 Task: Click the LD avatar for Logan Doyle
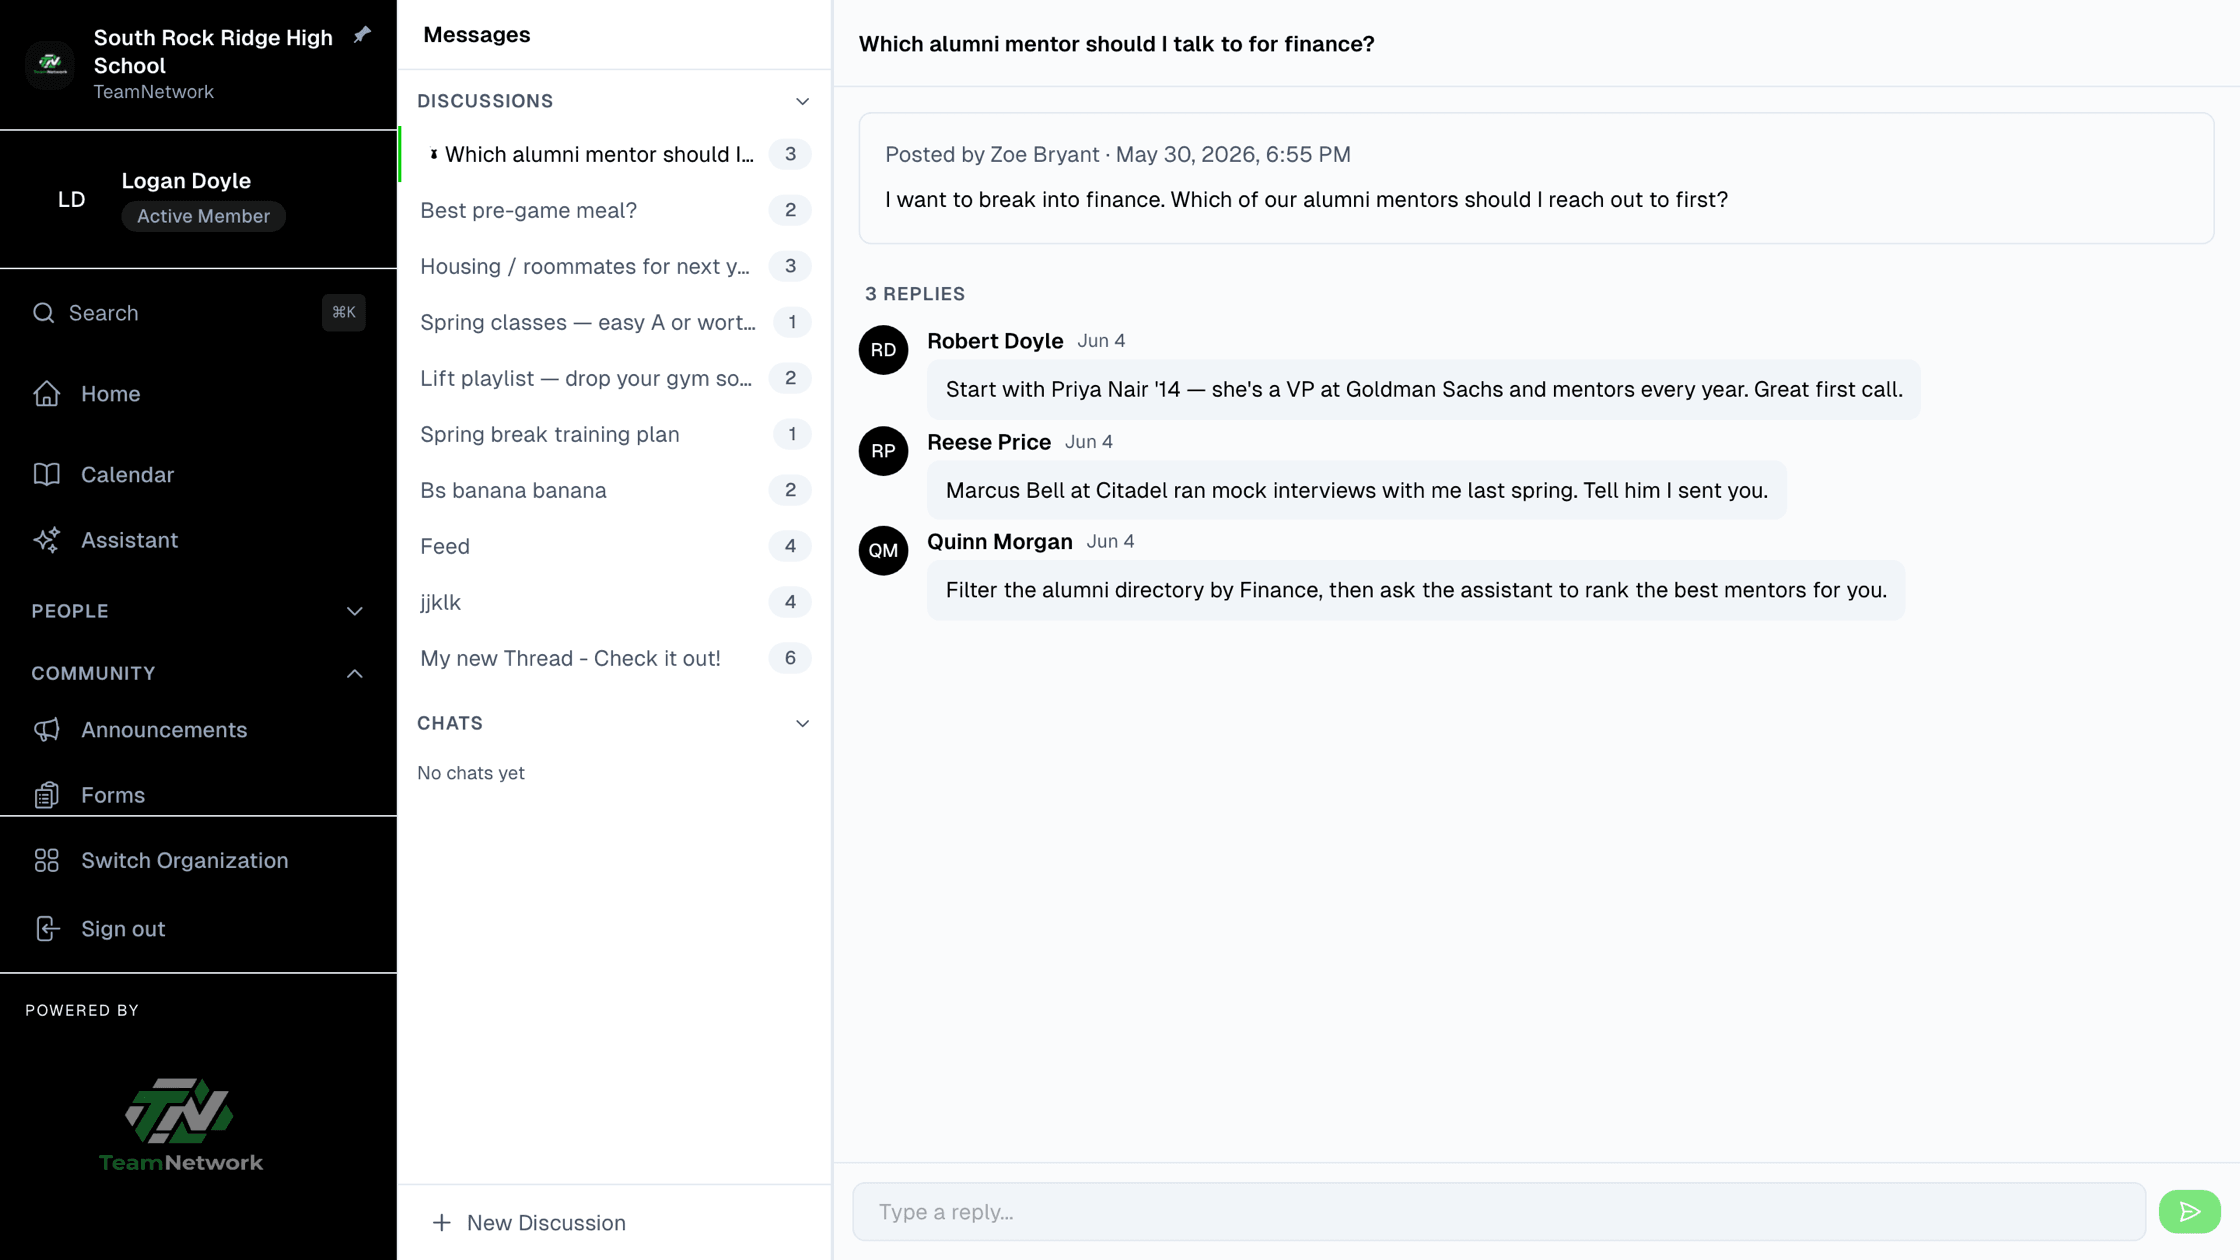(71, 199)
